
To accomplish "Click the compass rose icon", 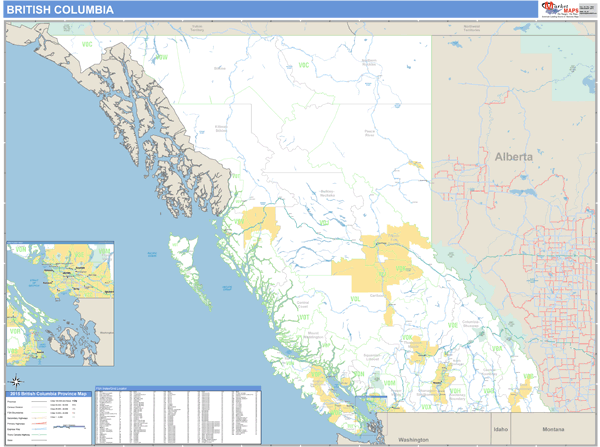I will pyautogui.click(x=17, y=381).
